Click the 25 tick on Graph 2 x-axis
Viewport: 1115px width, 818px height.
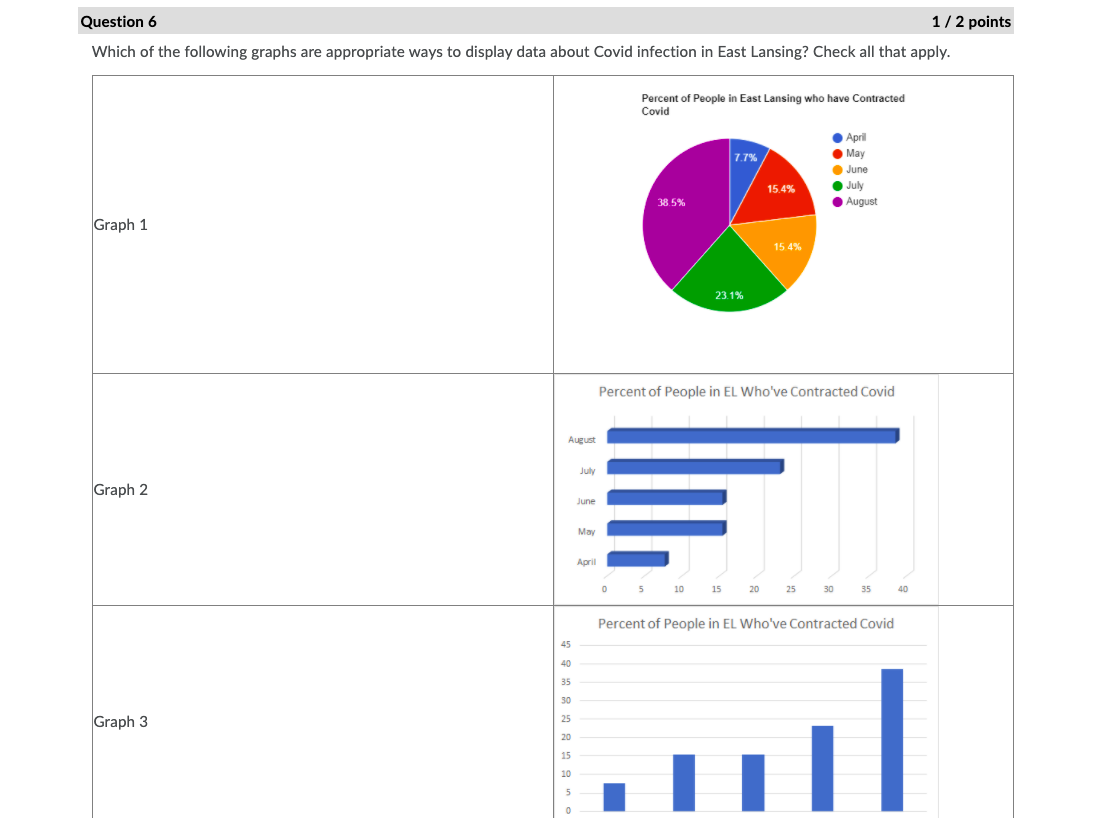[791, 589]
